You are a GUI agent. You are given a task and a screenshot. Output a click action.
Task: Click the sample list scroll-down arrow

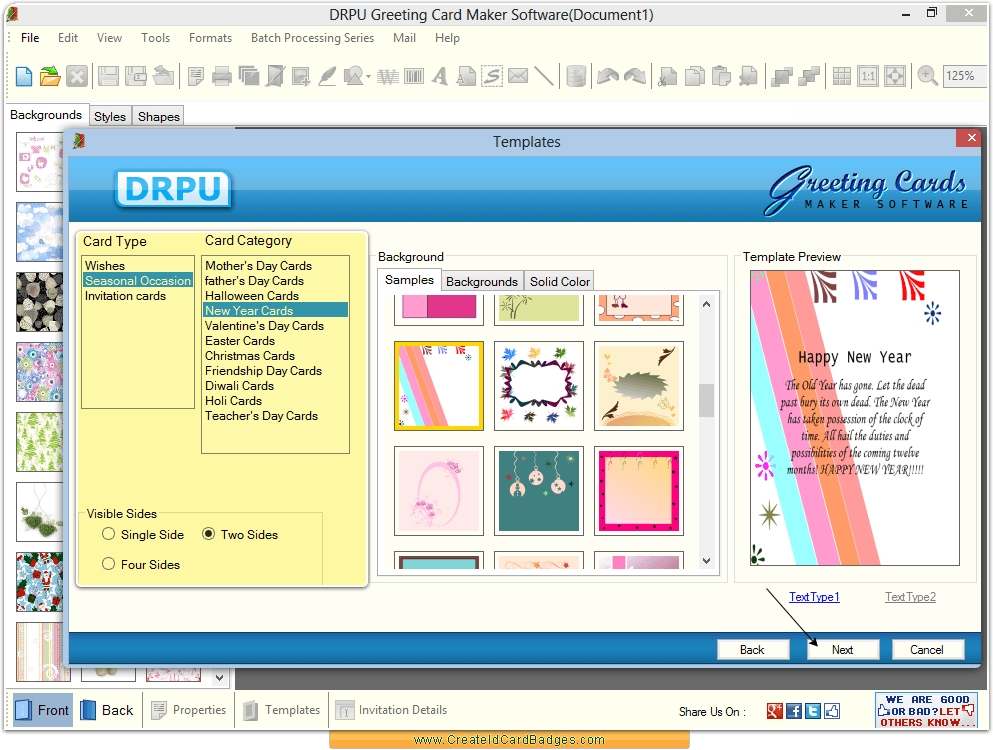pos(707,561)
